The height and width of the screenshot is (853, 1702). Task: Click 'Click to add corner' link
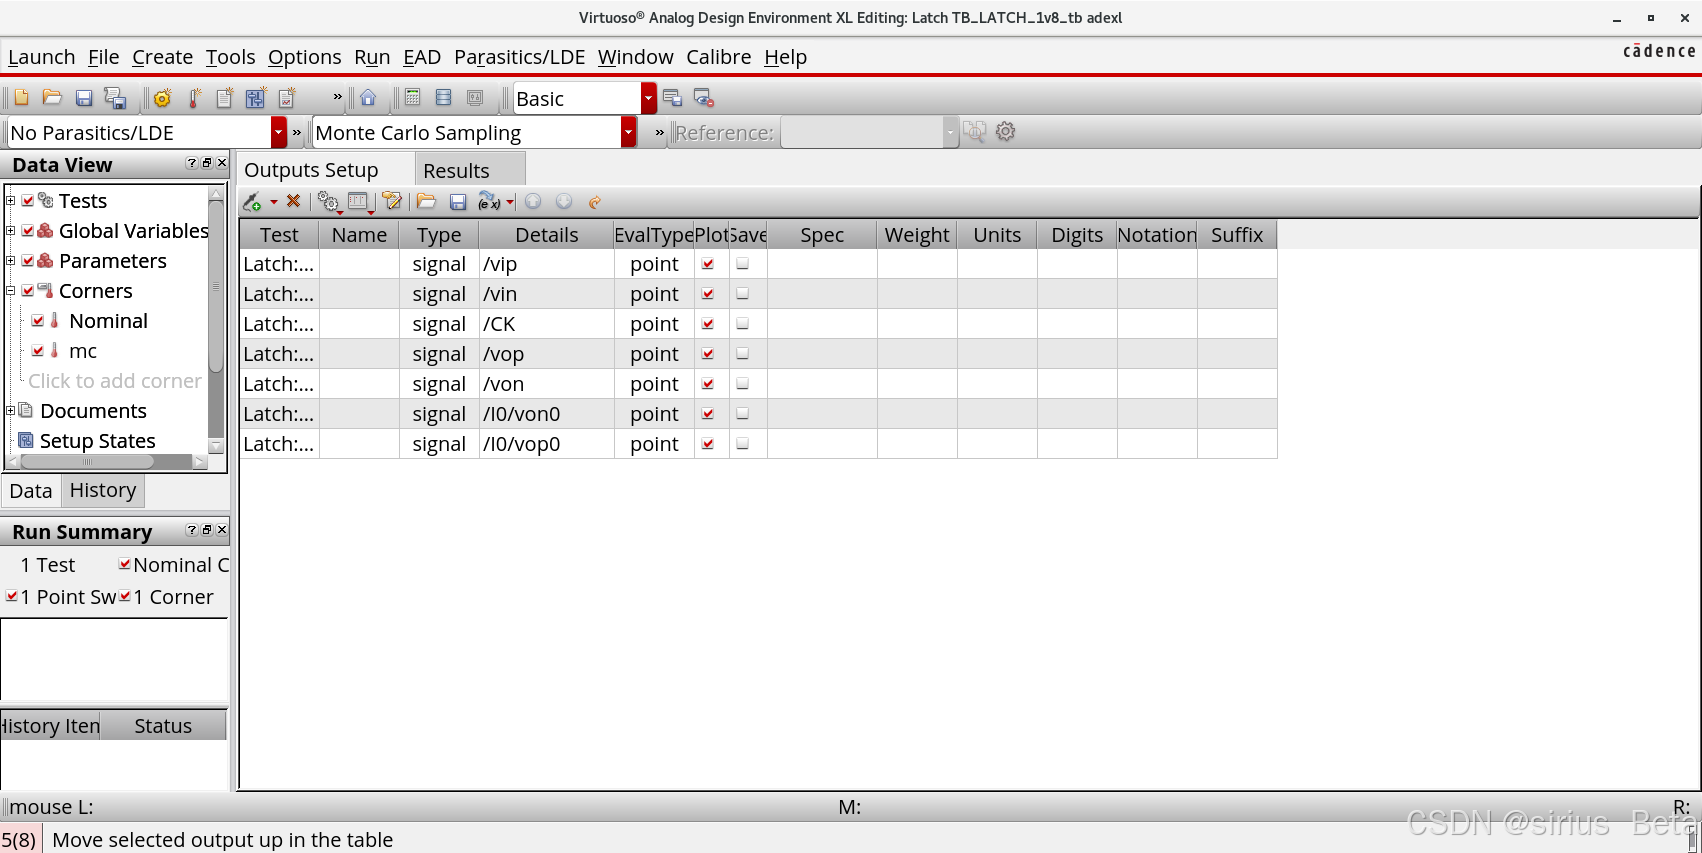point(115,381)
